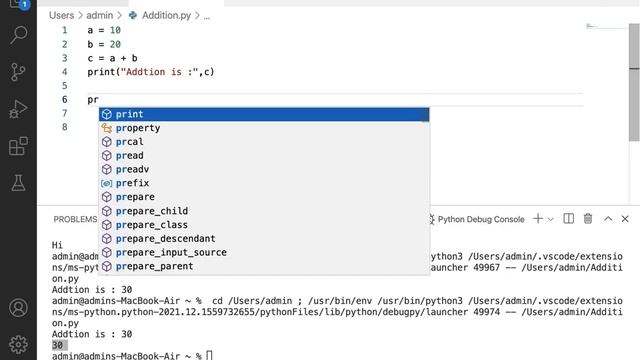This screenshot has width=640, height=360.
Task: Select the print suggestion in autocomplete
Action: point(264,114)
